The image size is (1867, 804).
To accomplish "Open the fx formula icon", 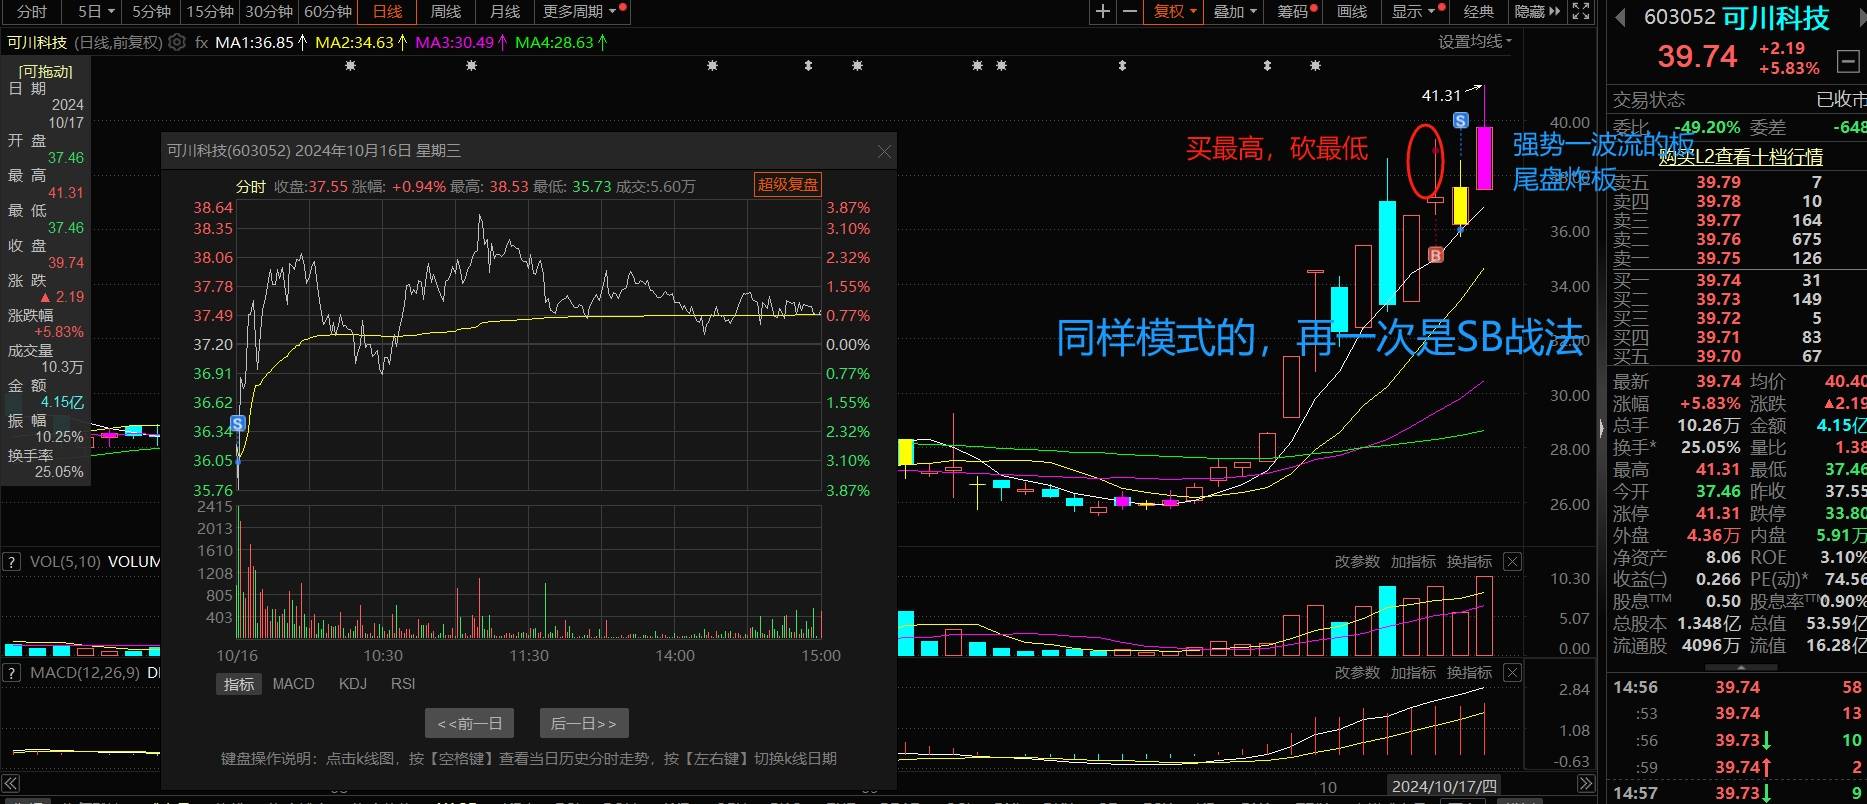I will pos(201,42).
